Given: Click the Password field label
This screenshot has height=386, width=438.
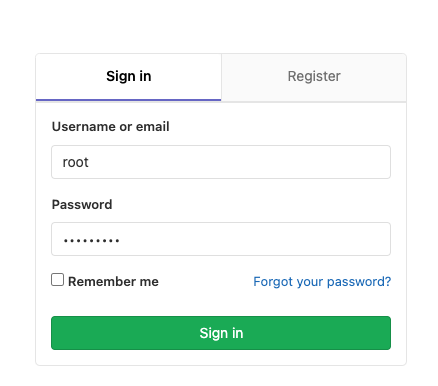Looking at the screenshot, I should pyautogui.click(x=82, y=205).
